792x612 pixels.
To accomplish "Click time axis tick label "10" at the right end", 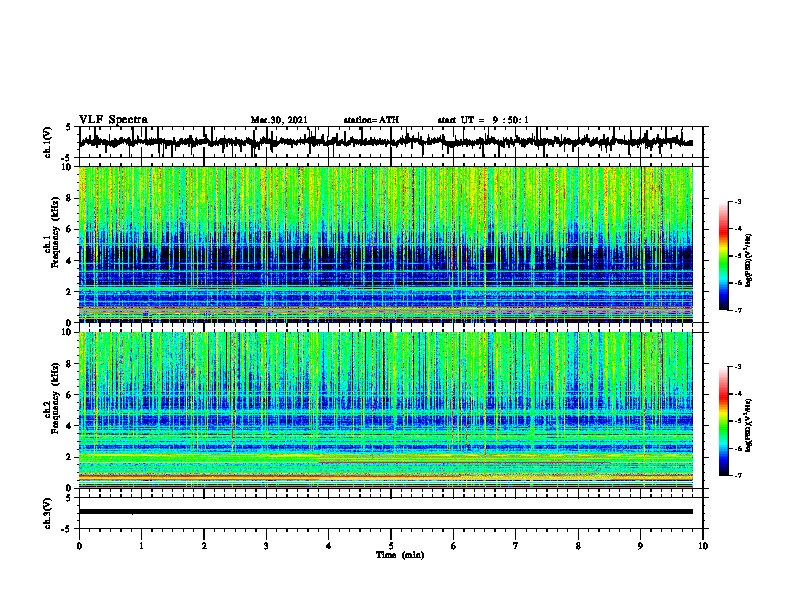I will [x=703, y=546].
